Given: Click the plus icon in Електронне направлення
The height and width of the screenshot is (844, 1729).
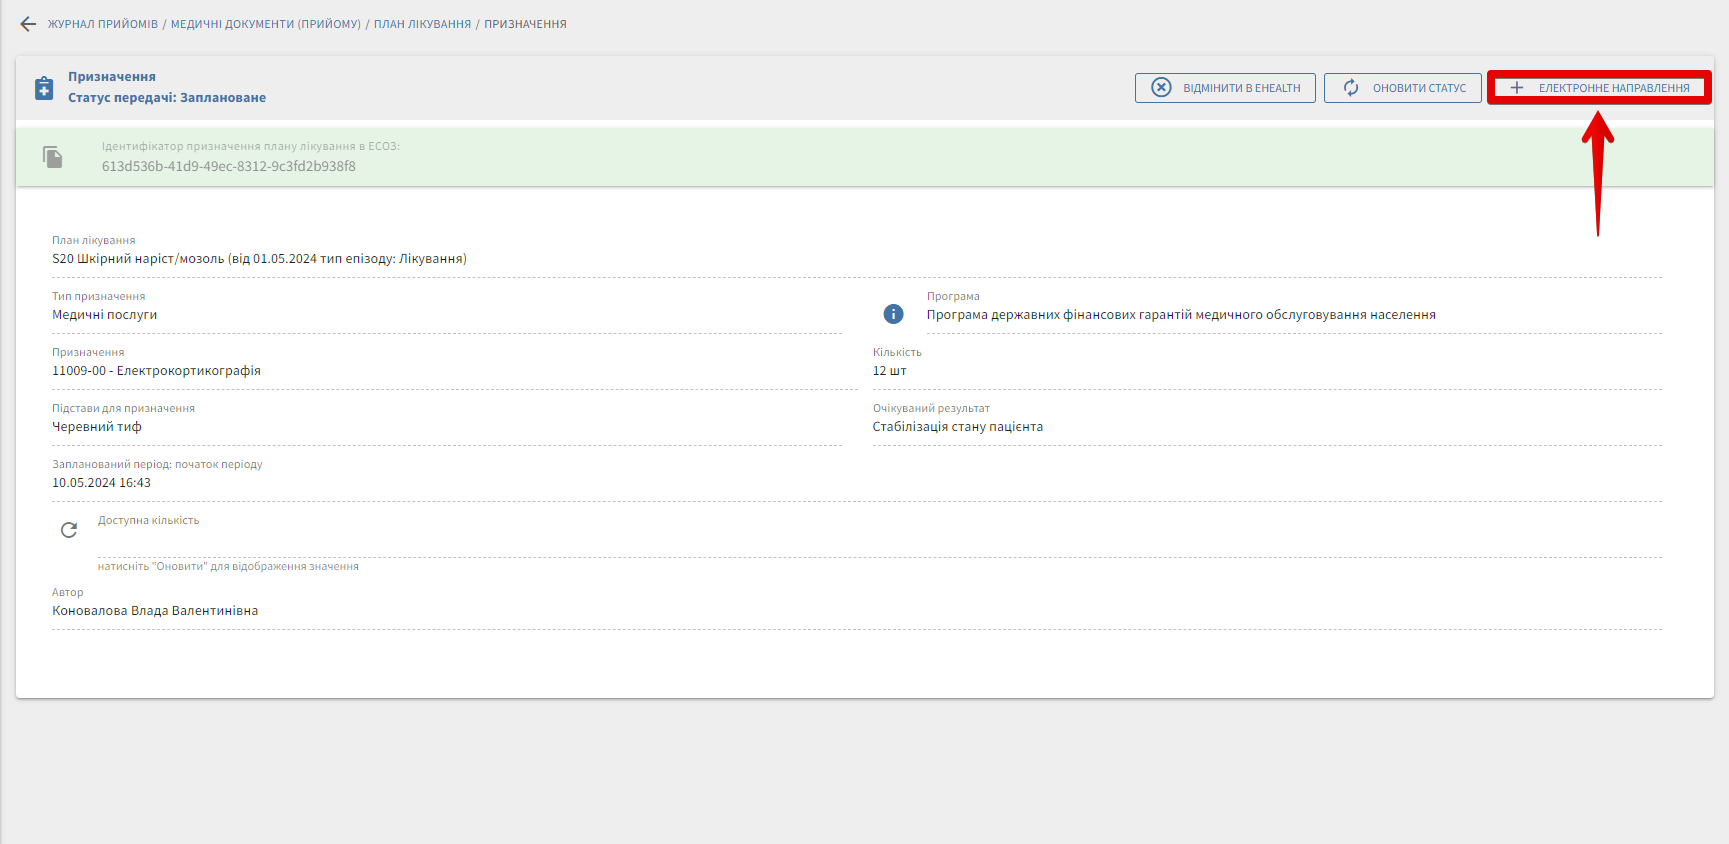Looking at the screenshot, I should 1516,88.
